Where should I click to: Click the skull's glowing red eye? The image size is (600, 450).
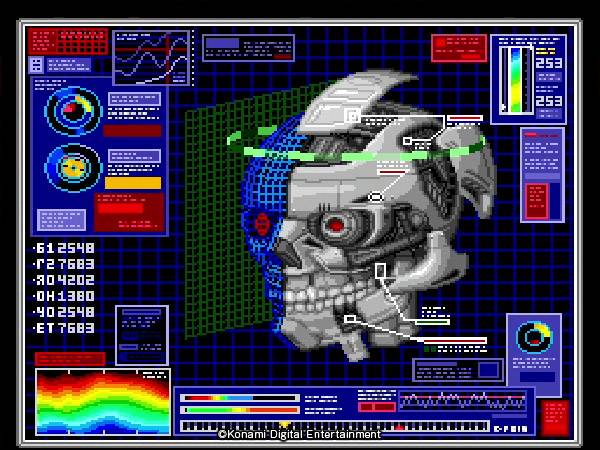tap(337, 226)
